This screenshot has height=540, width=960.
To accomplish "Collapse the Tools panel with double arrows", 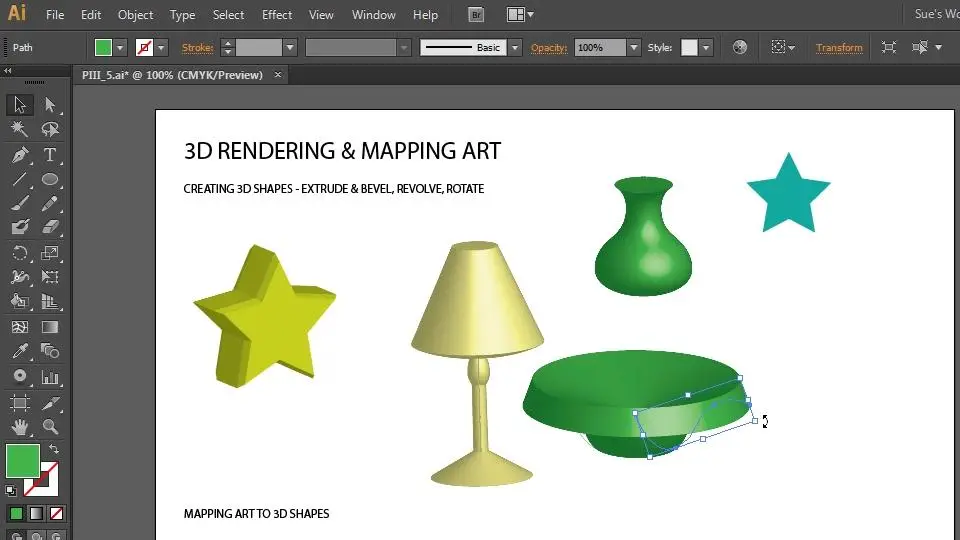I will 7,71.
